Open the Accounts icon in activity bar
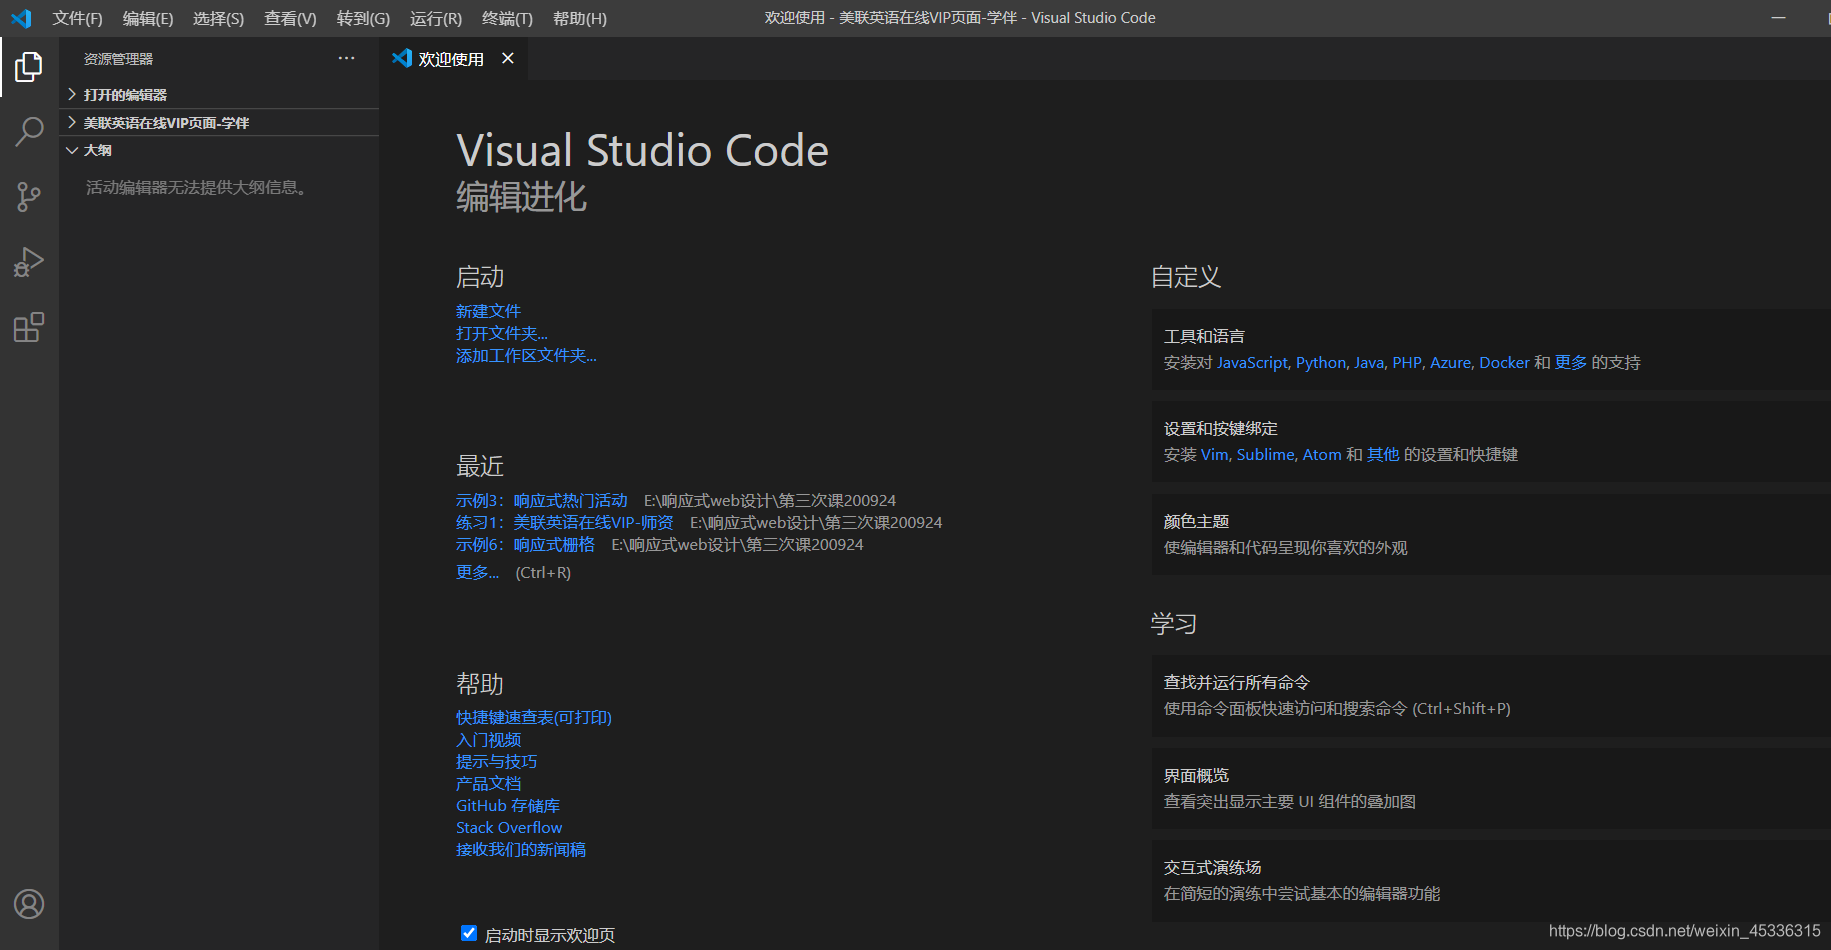1831x950 pixels. pos(29,904)
